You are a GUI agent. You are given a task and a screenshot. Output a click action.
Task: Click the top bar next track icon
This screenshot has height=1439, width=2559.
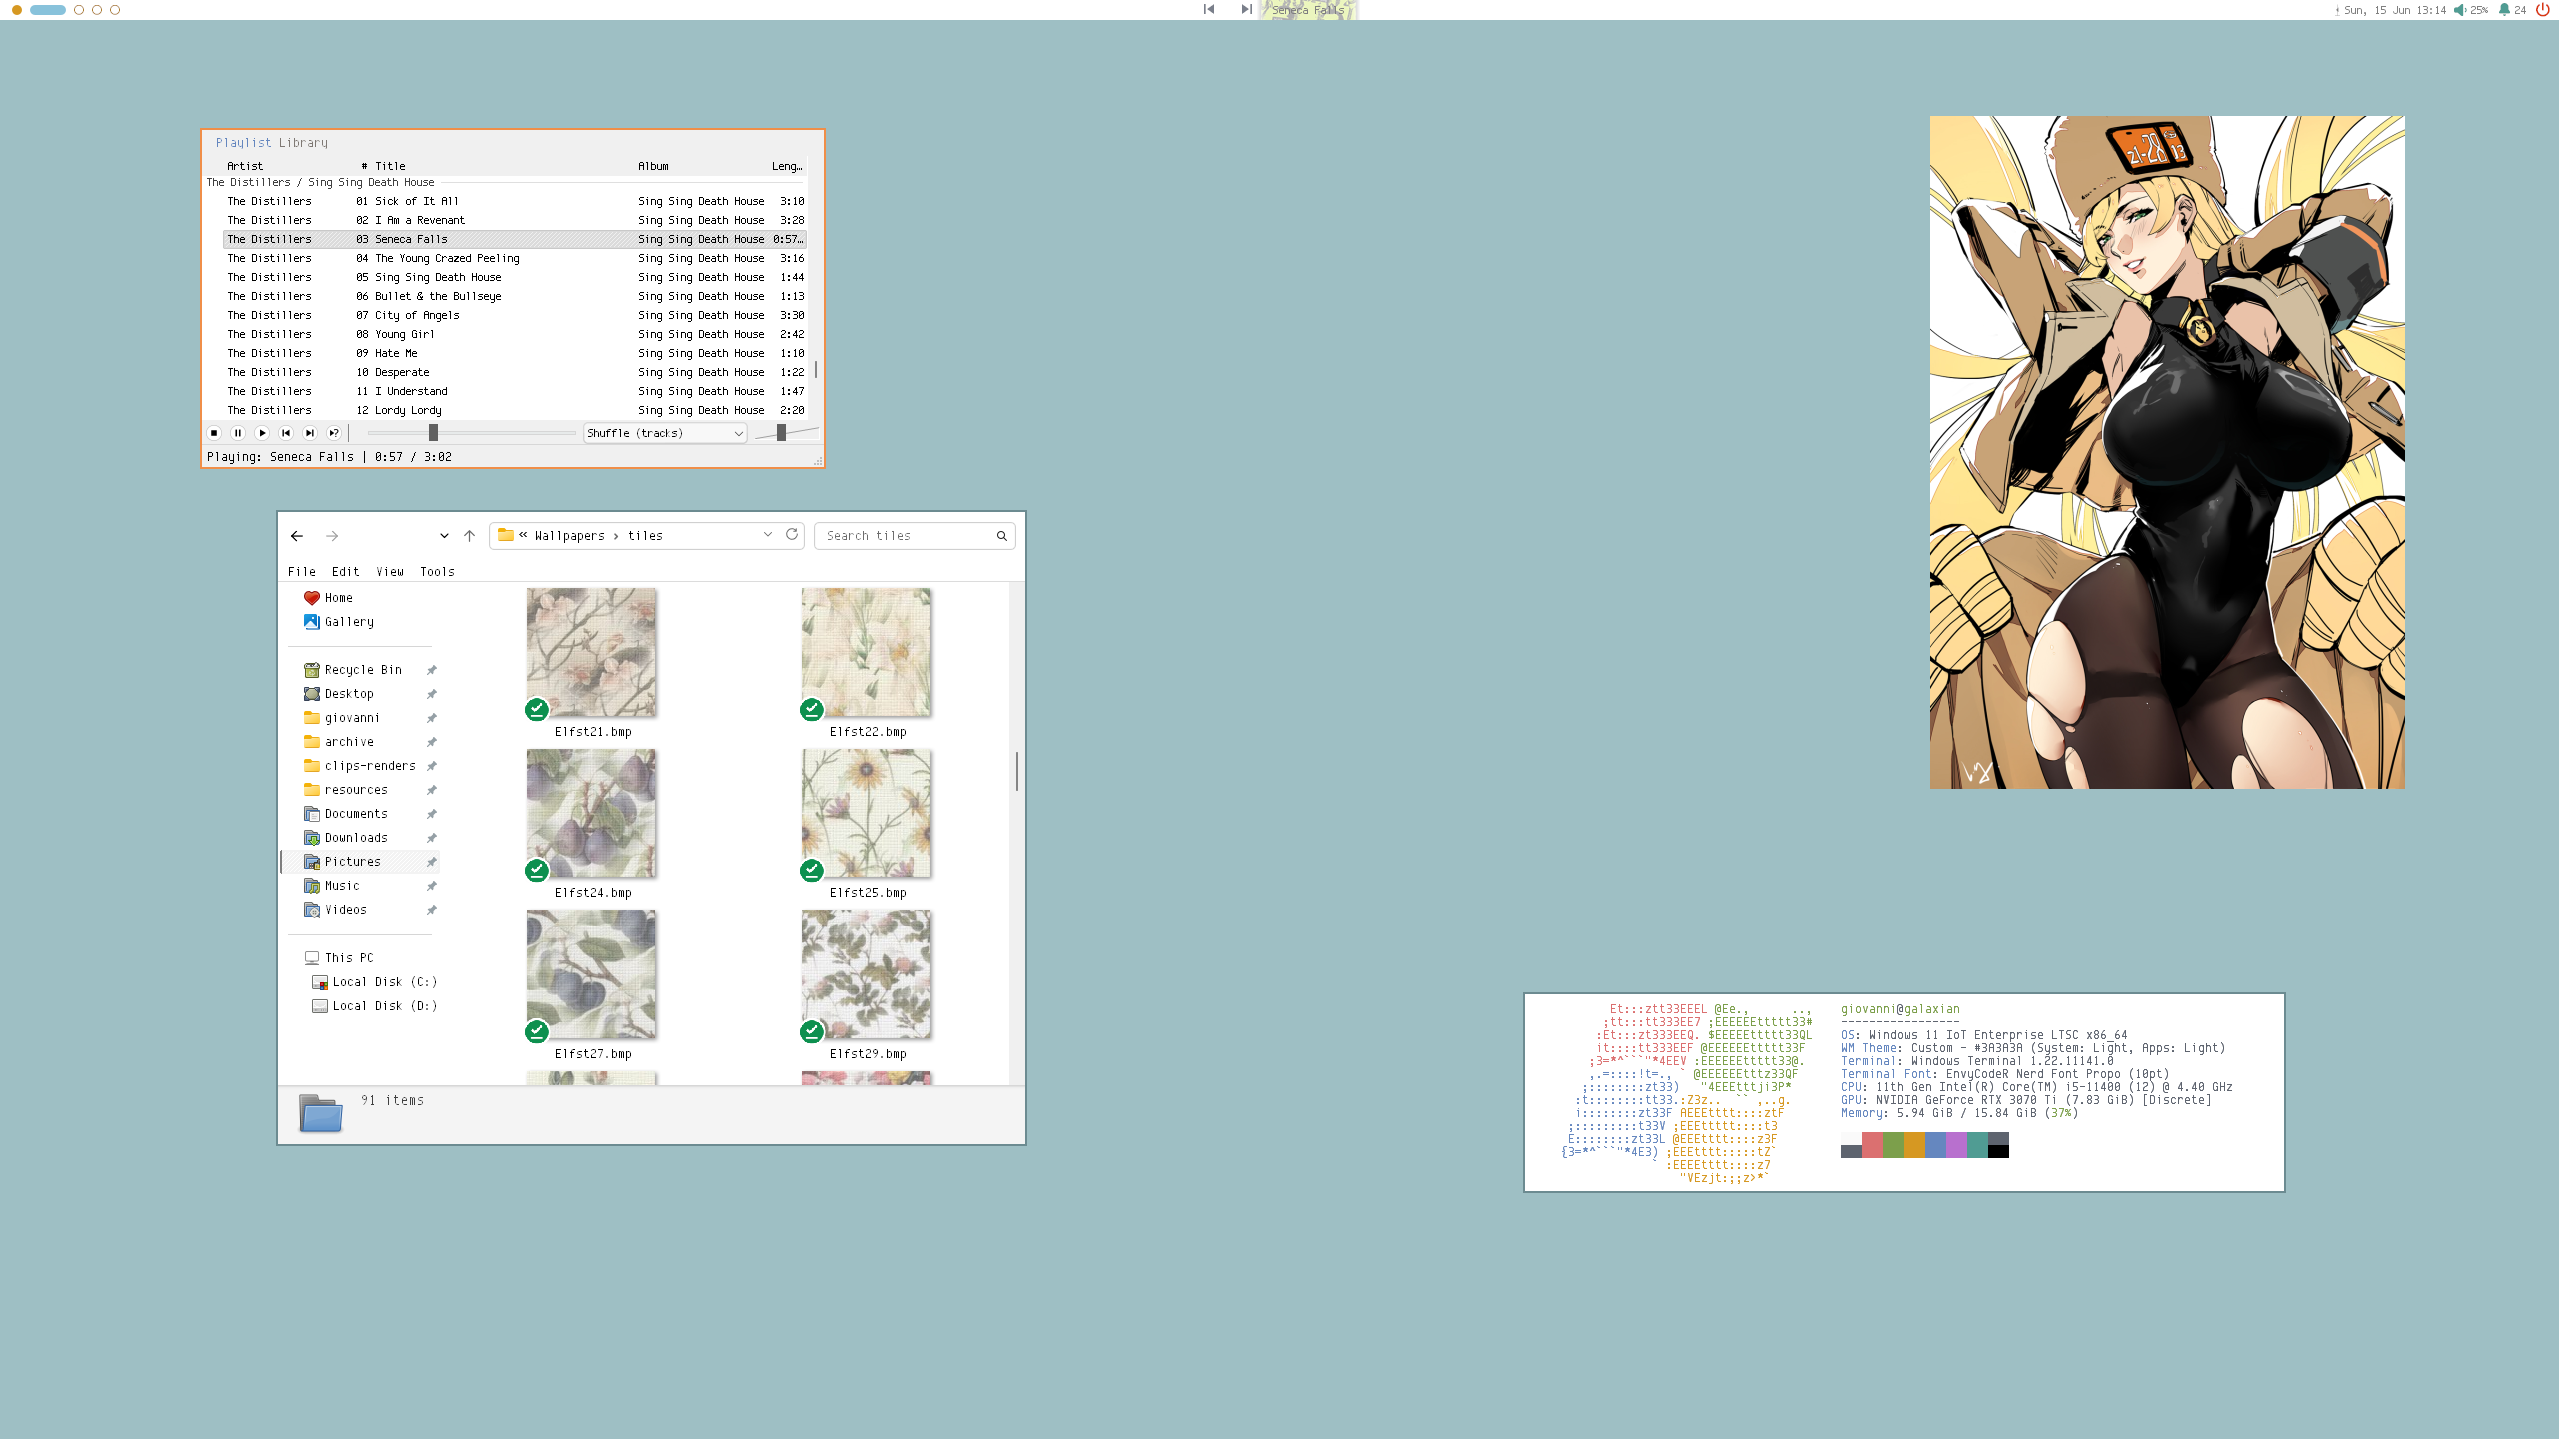[1246, 9]
